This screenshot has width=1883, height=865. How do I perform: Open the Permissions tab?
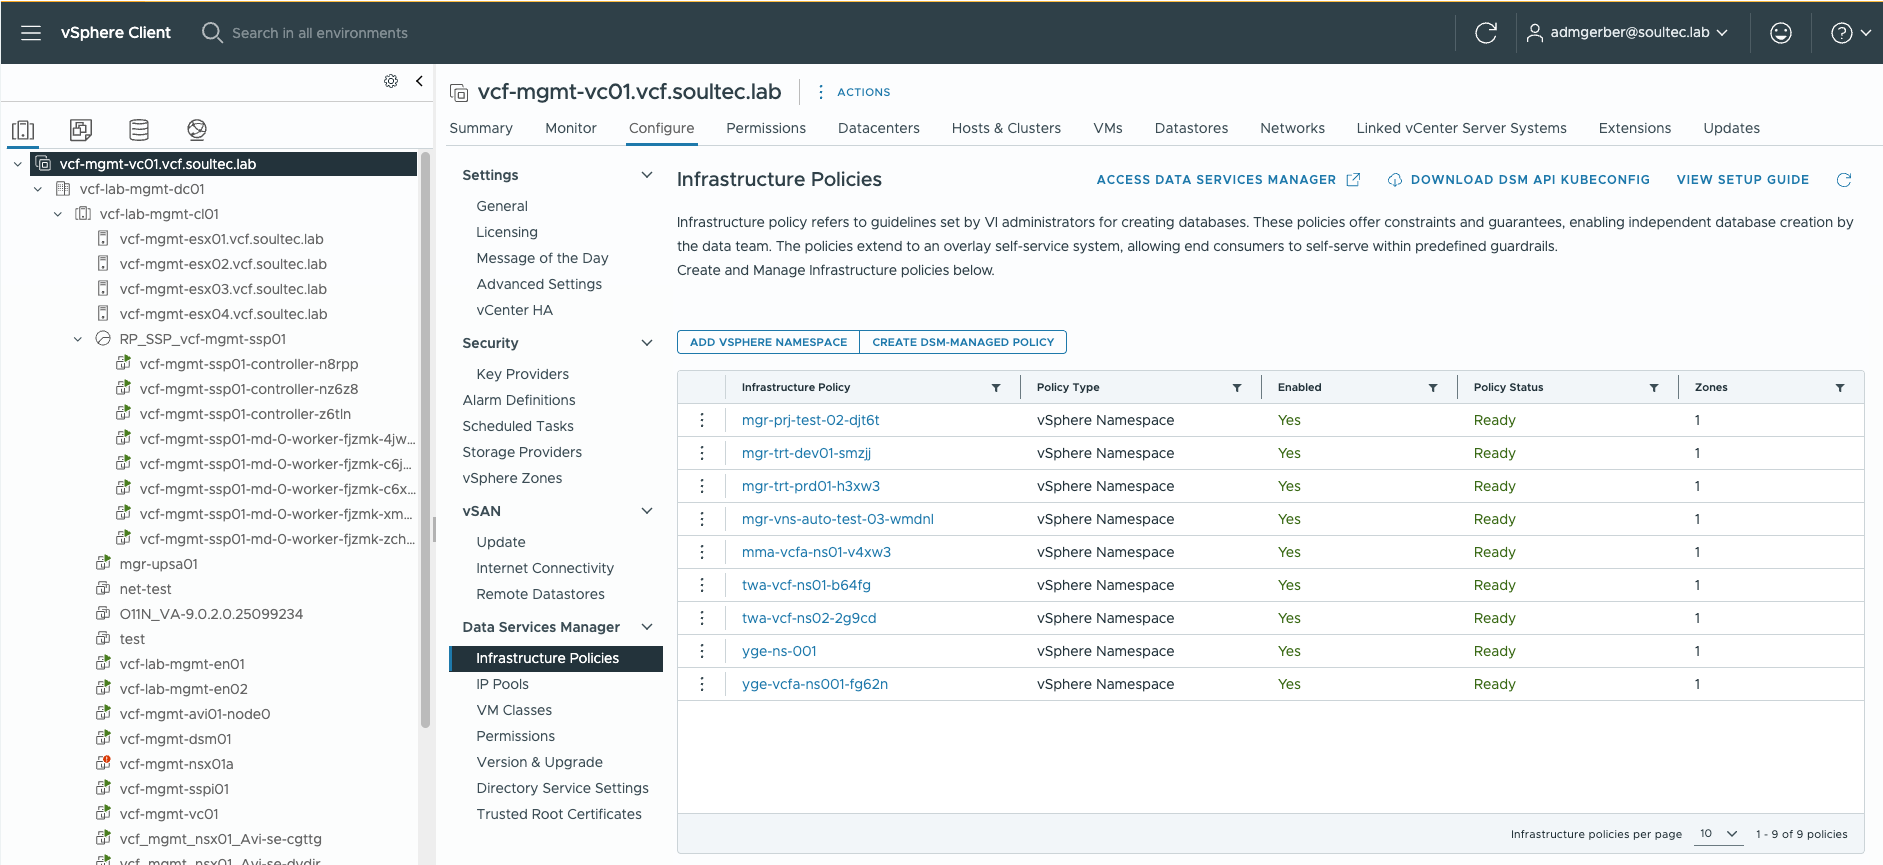(766, 128)
